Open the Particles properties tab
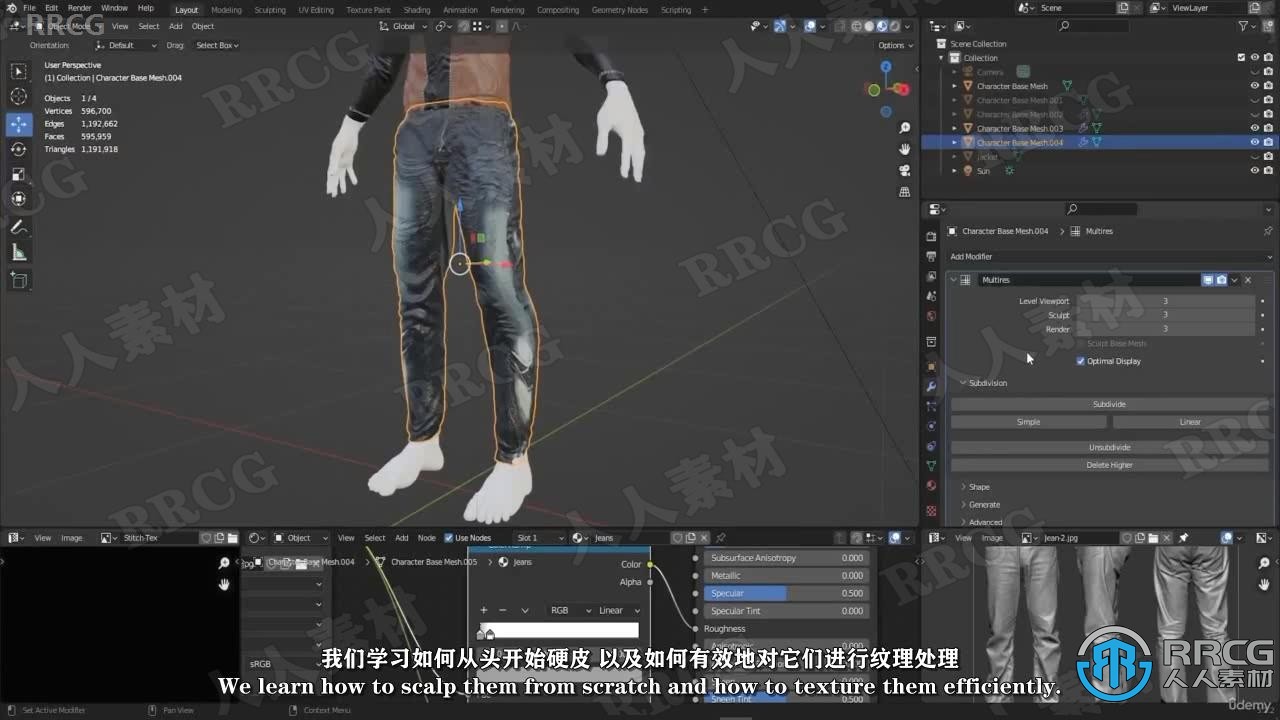The width and height of the screenshot is (1280, 720). (x=931, y=406)
